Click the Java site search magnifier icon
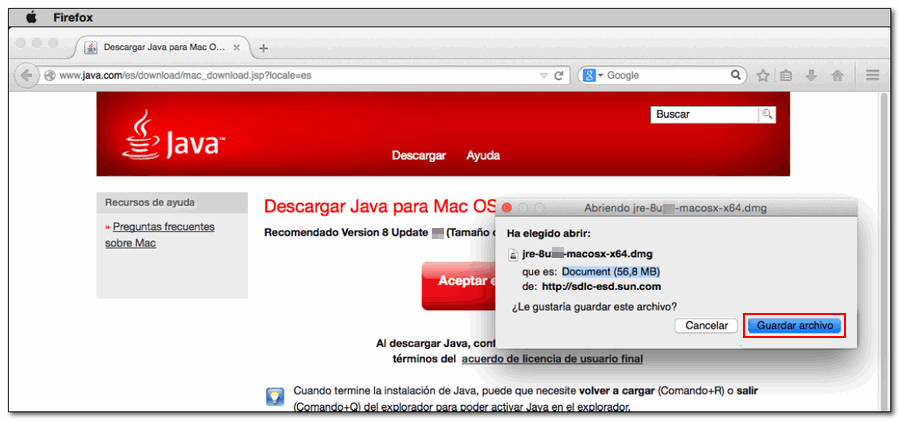The image size is (900, 421). (x=767, y=115)
